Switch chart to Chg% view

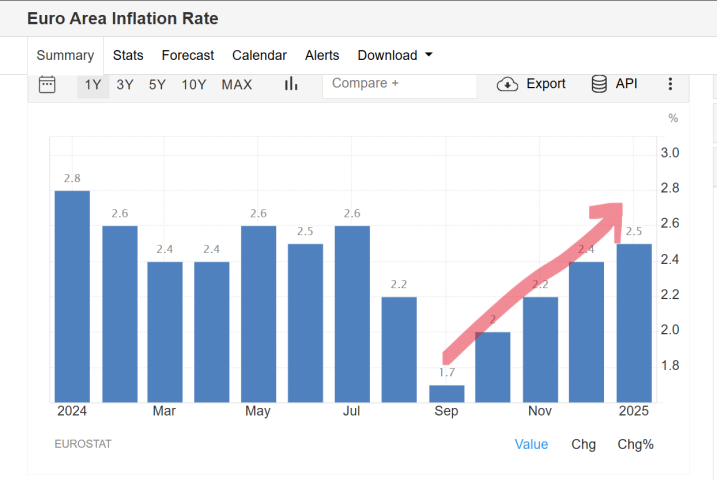(x=635, y=444)
